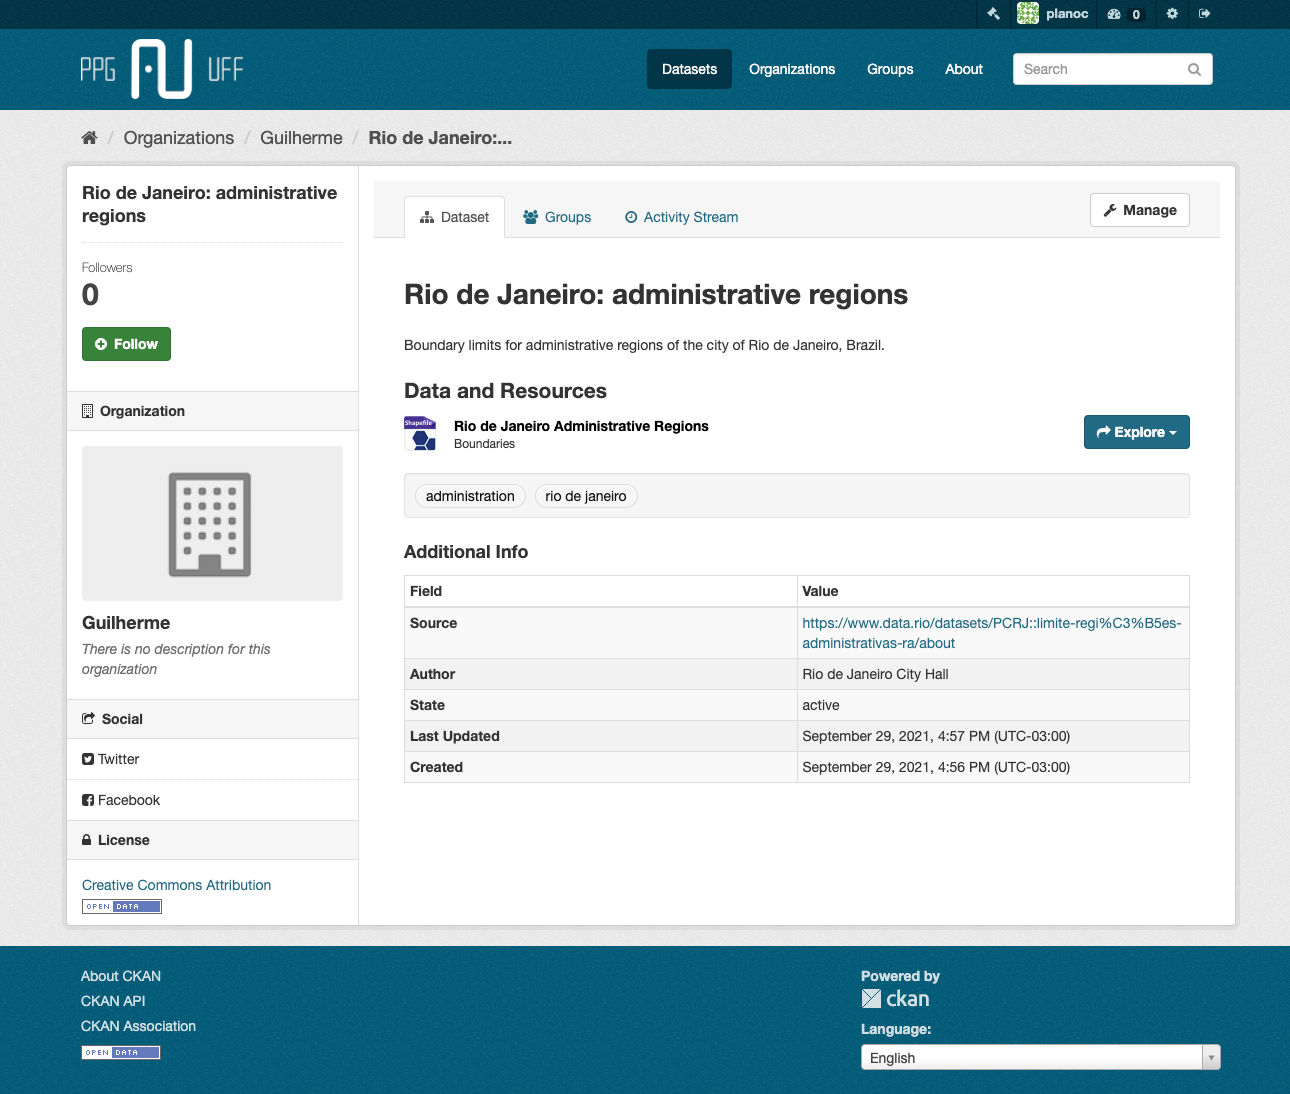Open the dashboard icon in top bar
This screenshot has width=1290, height=1094.
click(1114, 14)
